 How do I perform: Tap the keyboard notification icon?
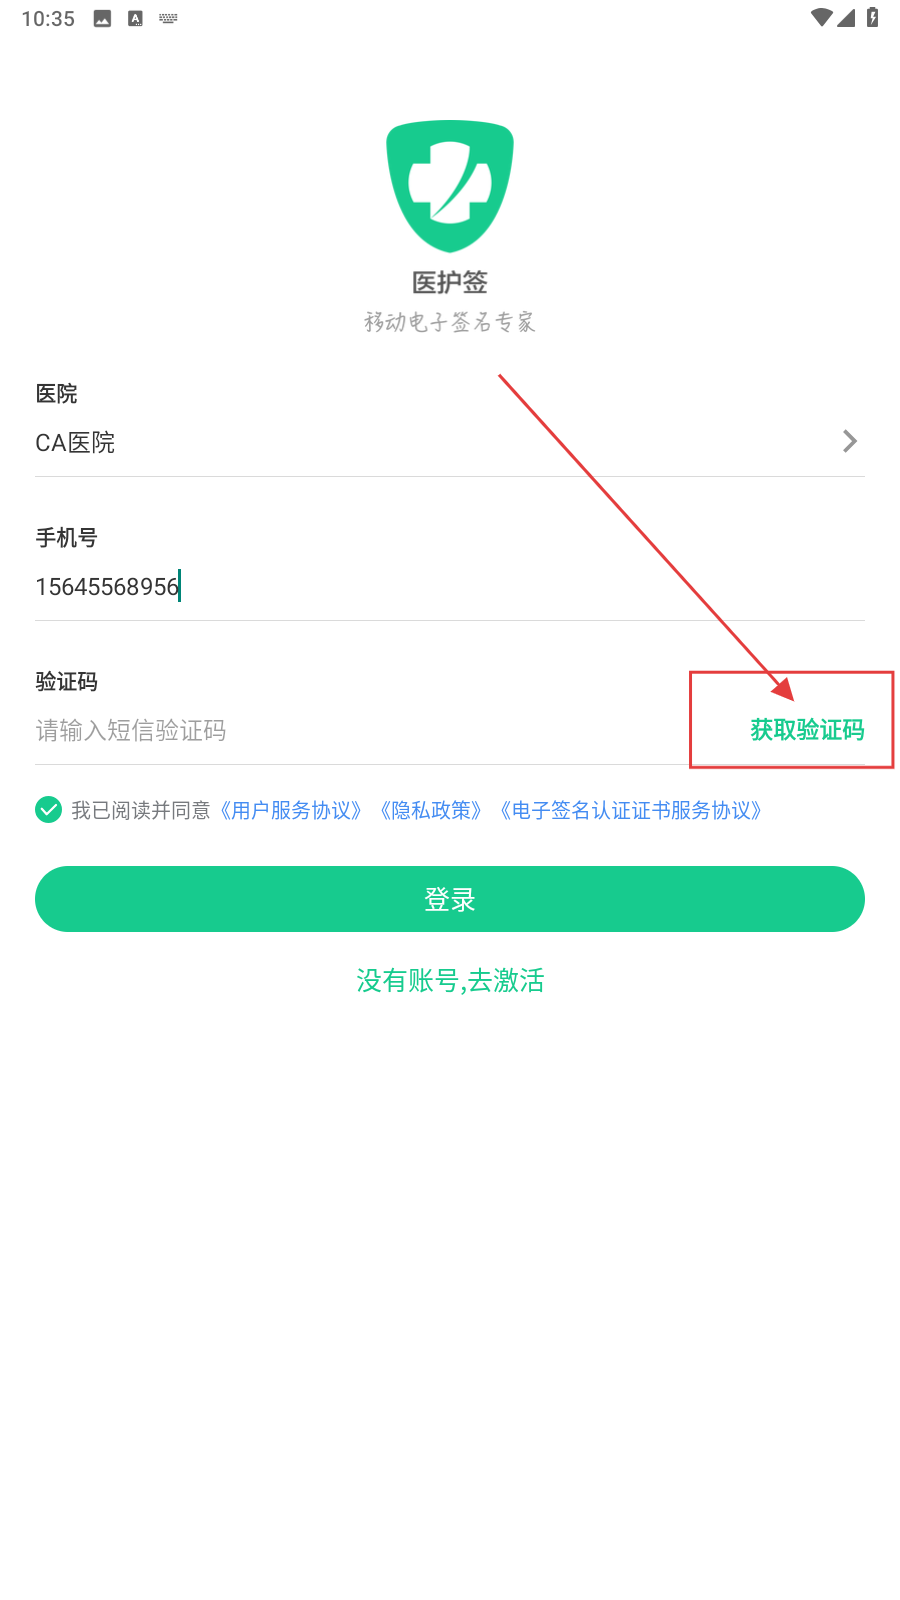tap(168, 18)
